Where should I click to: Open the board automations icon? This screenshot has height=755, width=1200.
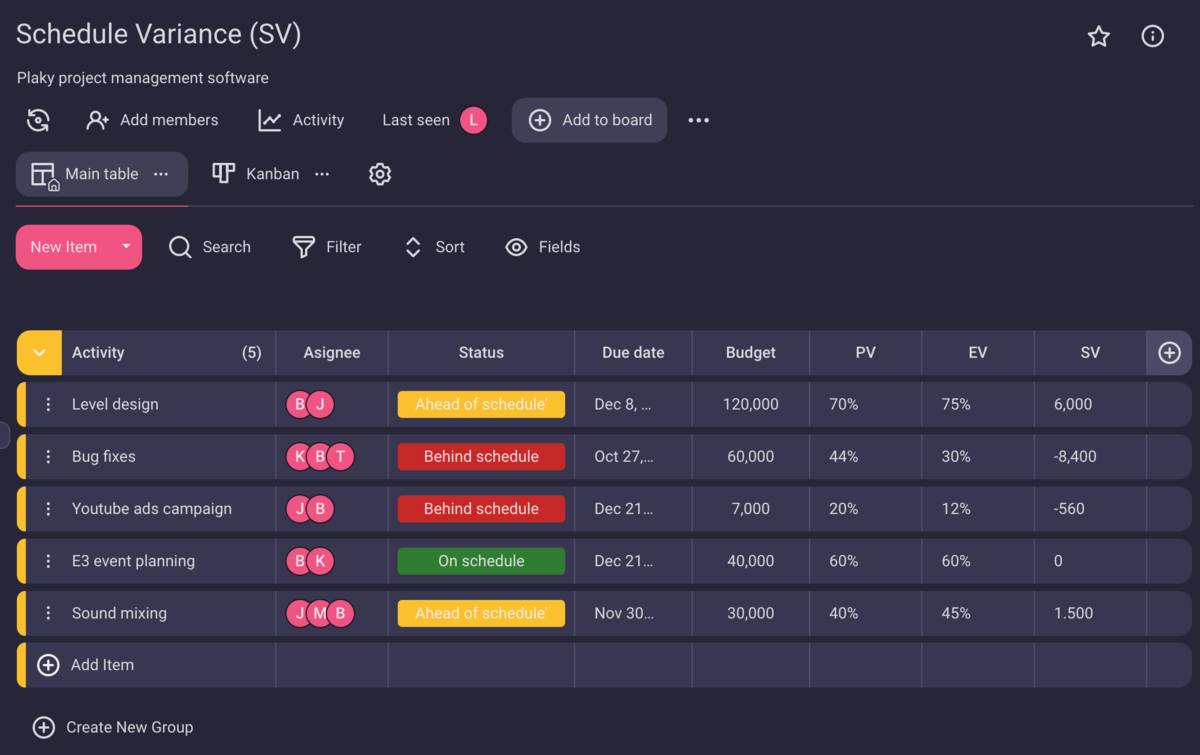(x=37, y=120)
